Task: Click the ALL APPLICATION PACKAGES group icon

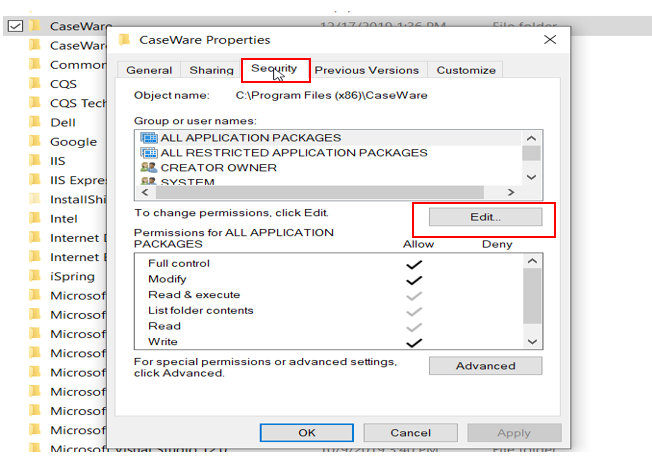Action: point(149,138)
